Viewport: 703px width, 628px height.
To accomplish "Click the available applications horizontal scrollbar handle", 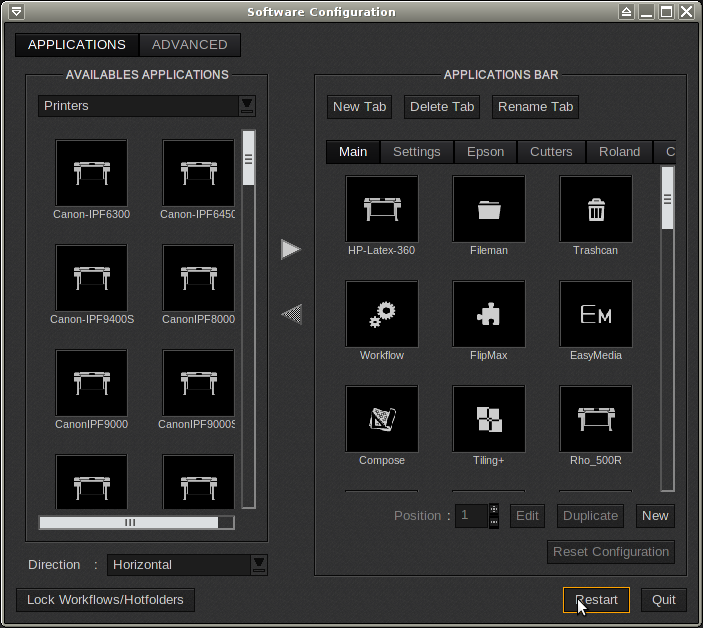I will pos(129,523).
